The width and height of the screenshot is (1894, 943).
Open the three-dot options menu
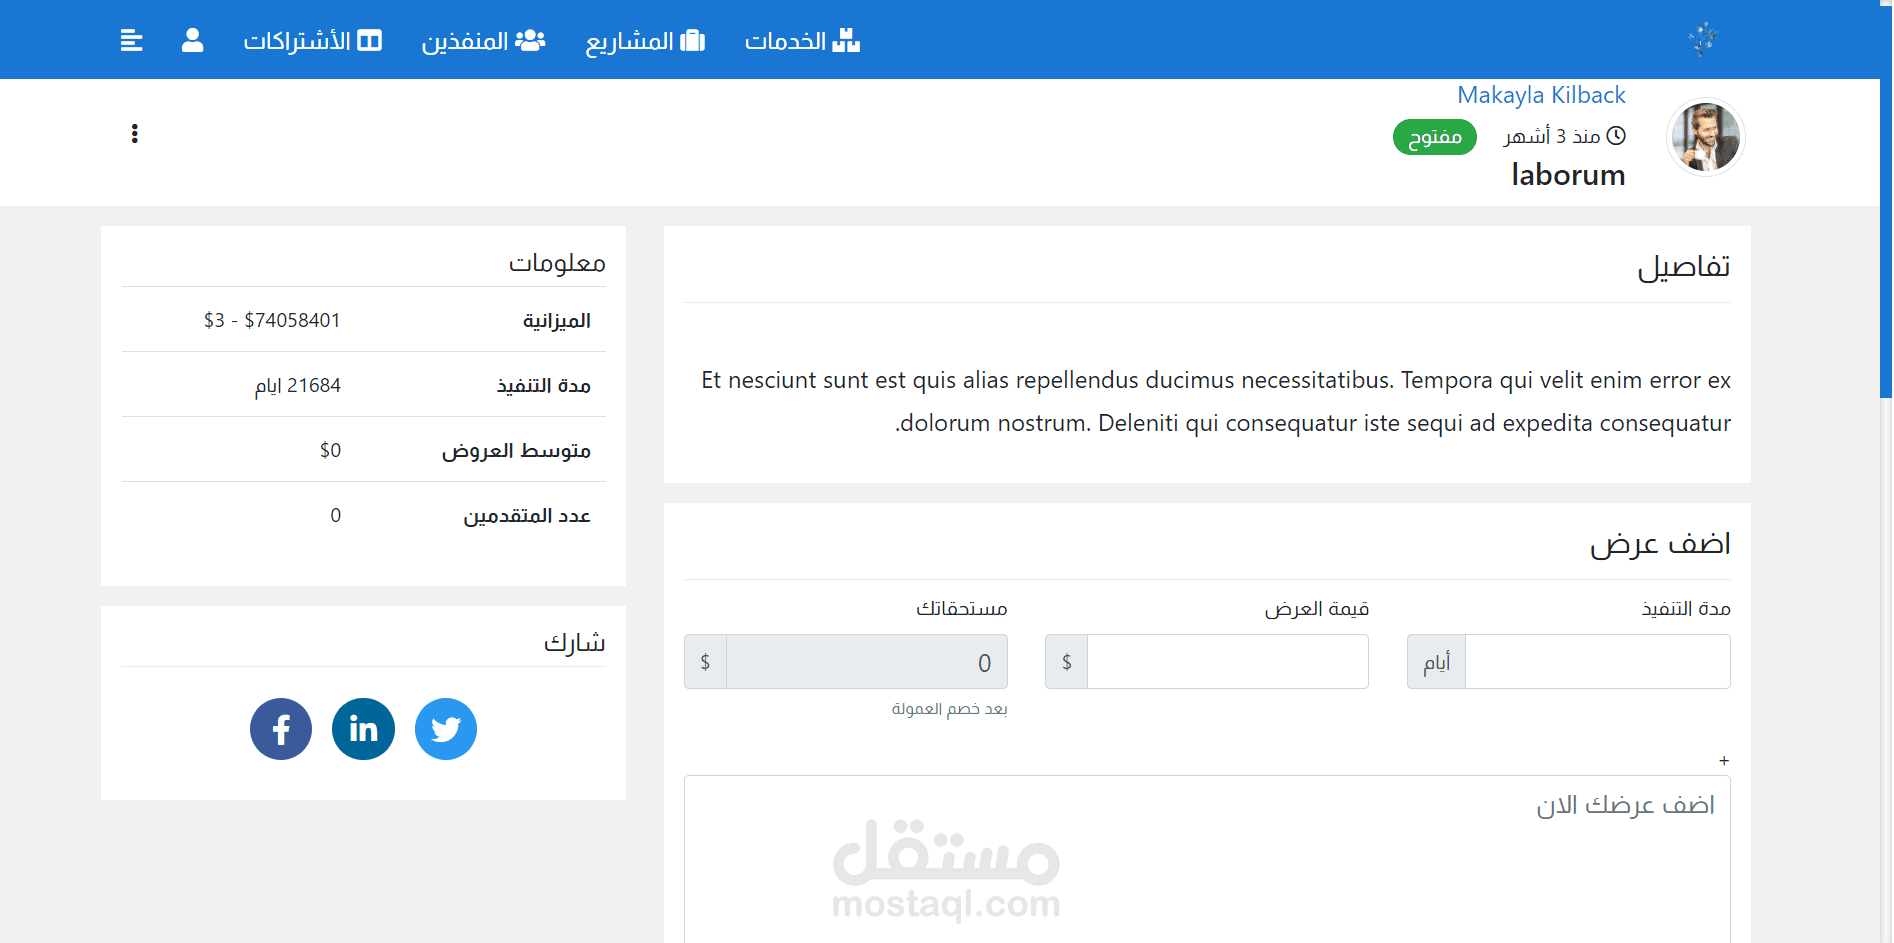point(135,132)
